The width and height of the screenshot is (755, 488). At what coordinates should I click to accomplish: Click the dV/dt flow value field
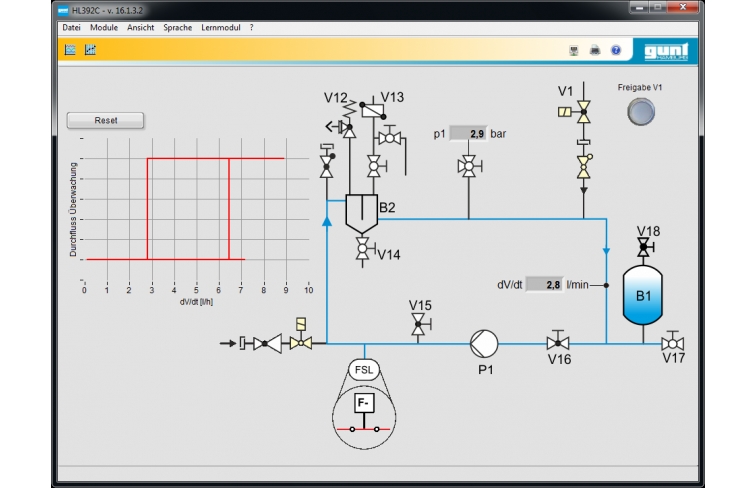coord(544,284)
